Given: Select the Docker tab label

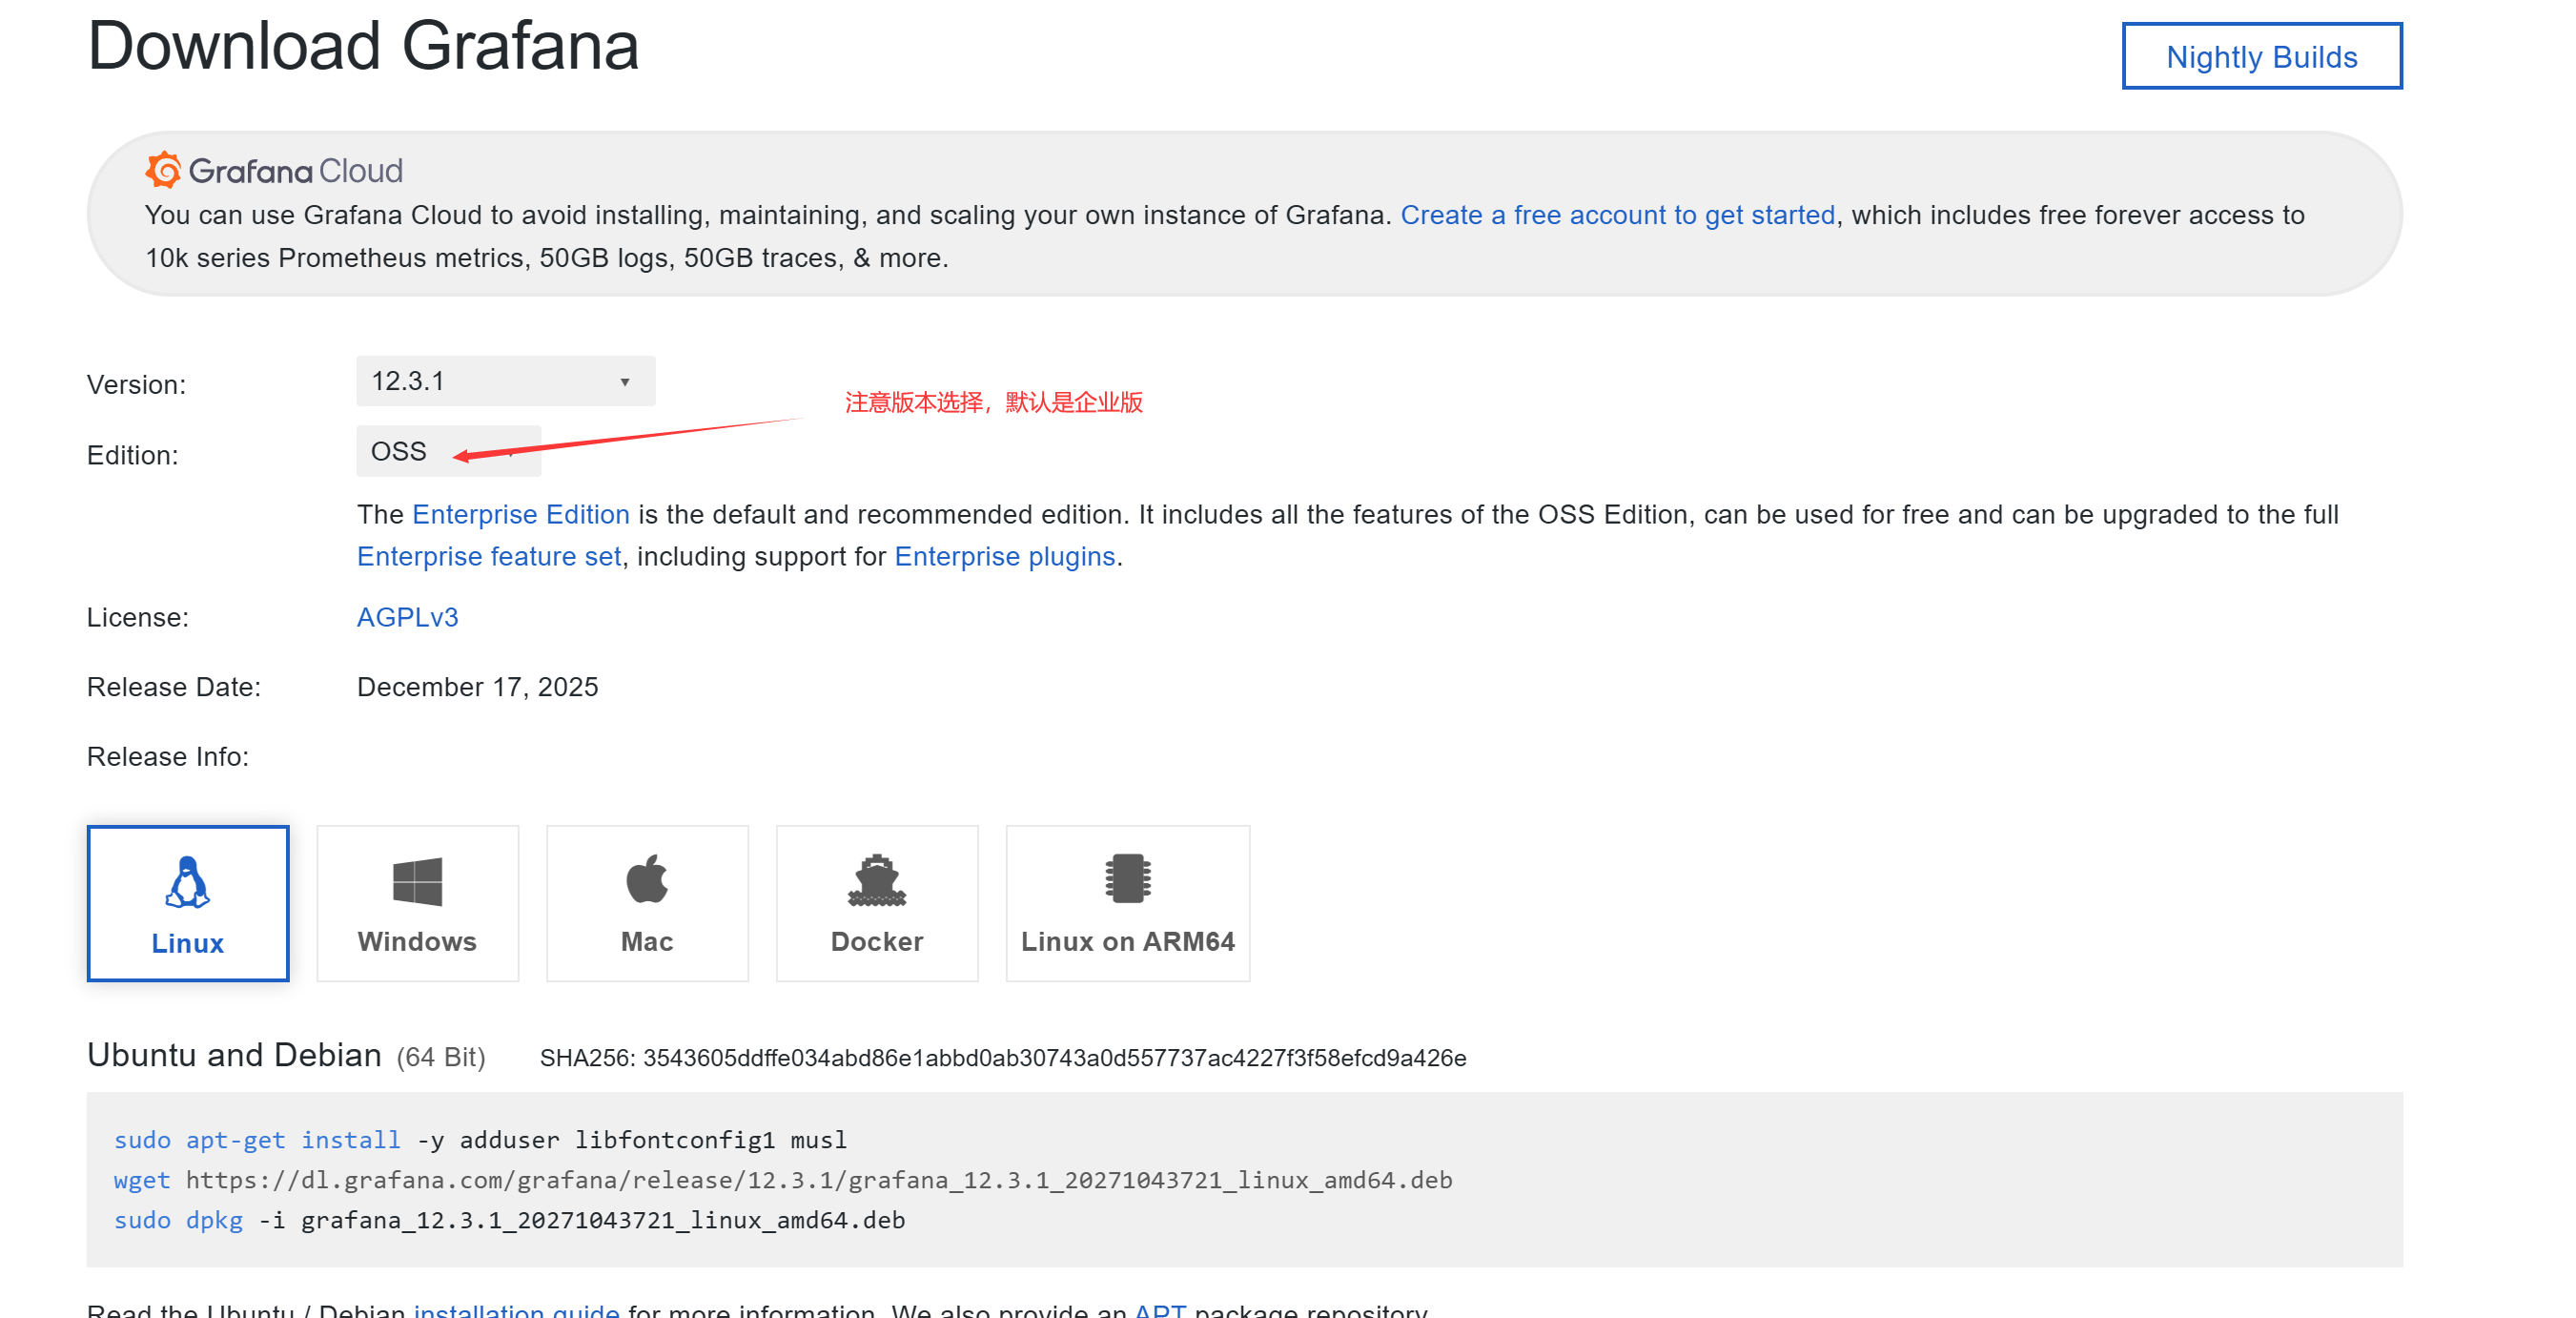Looking at the screenshot, I should coord(876,941).
